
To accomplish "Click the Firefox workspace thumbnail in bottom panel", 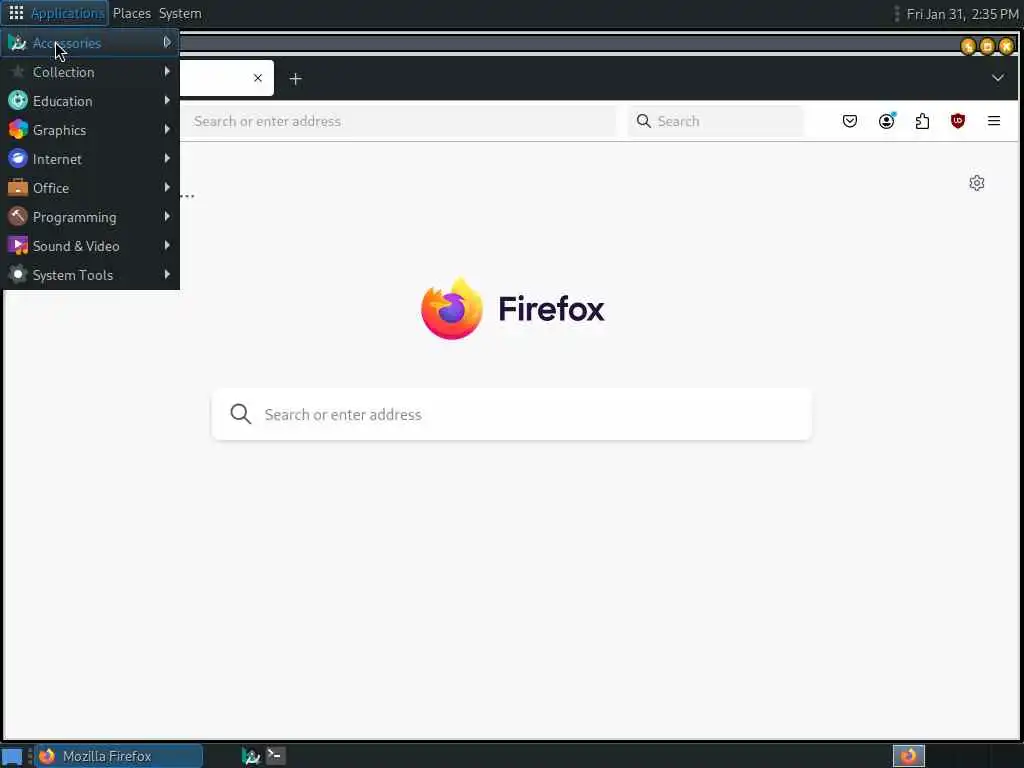I will click(x=908, y=756).
